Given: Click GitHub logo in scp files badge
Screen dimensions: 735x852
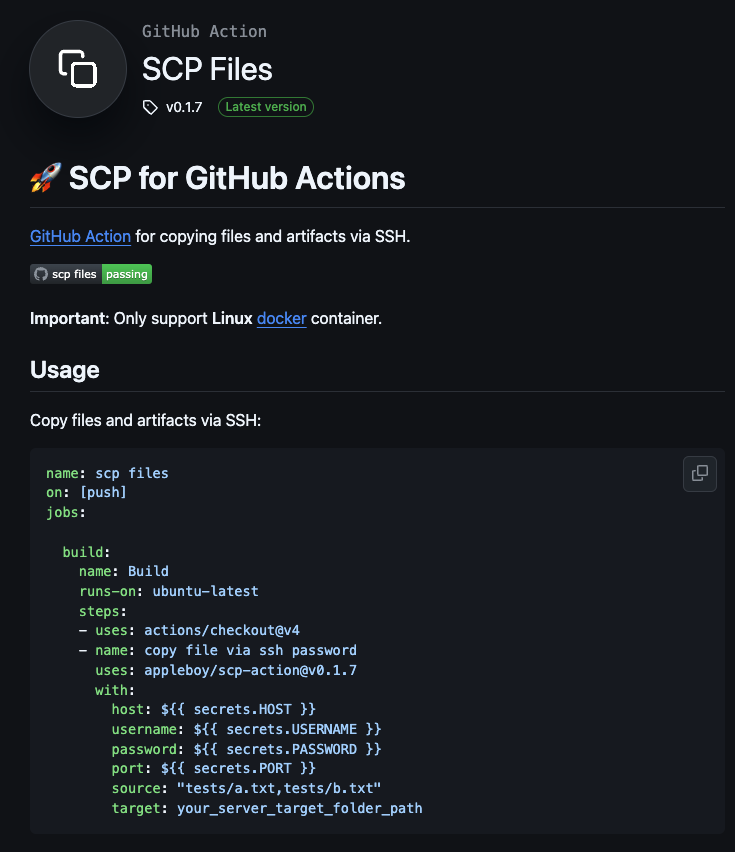Looking at the screenshot, I should [x=41, y=274].
